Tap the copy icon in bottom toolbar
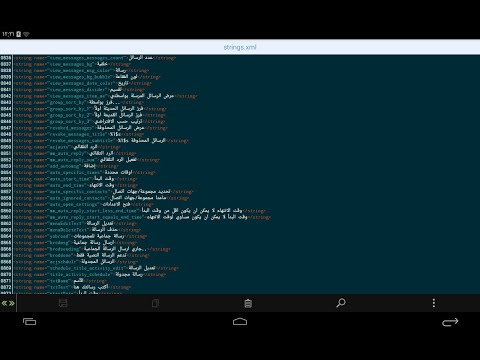Image resolution: width=480 pixels, height=360 pixels. tap(155, 303)
